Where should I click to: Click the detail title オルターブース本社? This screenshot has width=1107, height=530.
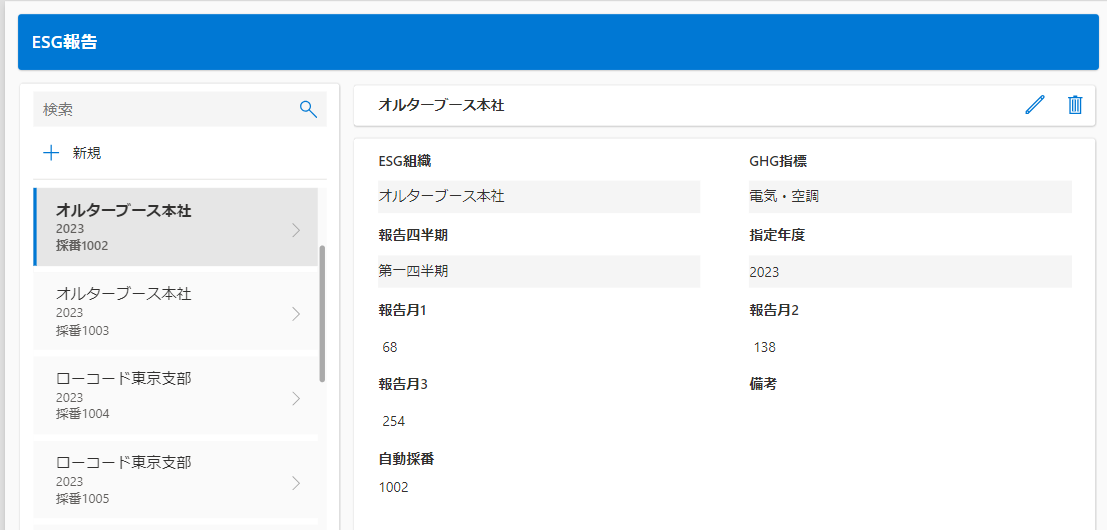pos(441,105)
